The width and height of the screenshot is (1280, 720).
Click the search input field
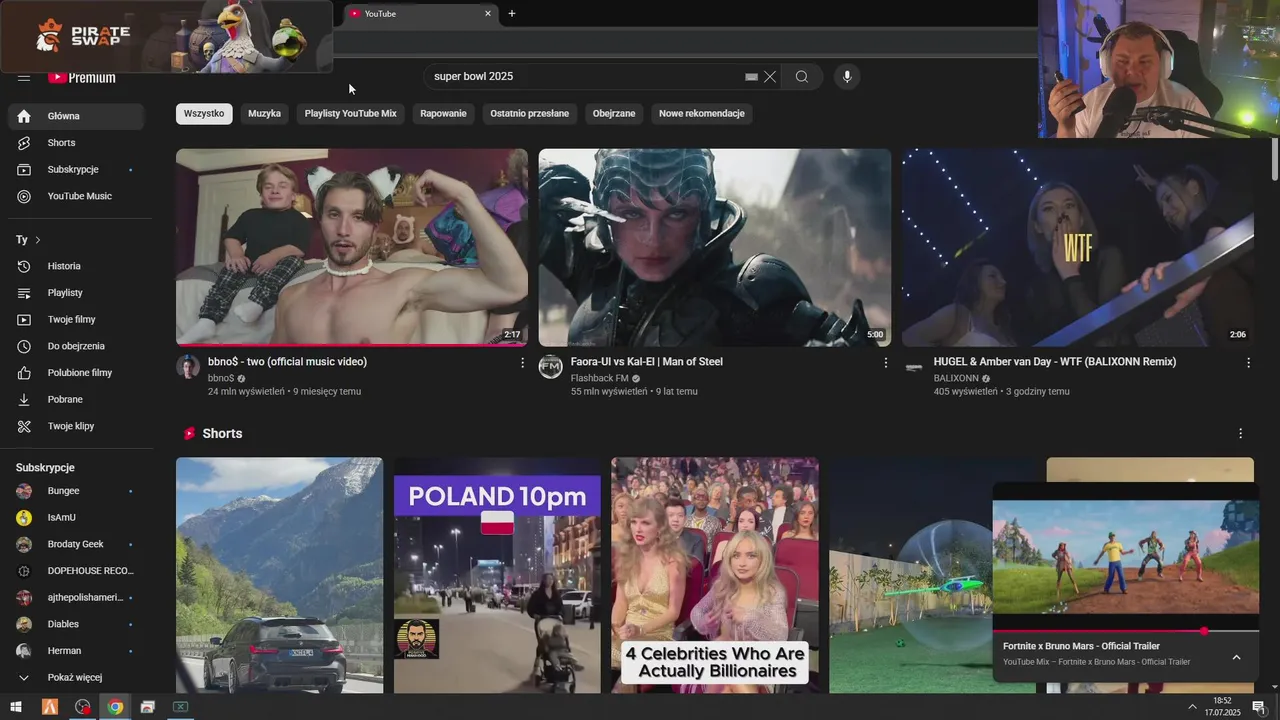585,77
